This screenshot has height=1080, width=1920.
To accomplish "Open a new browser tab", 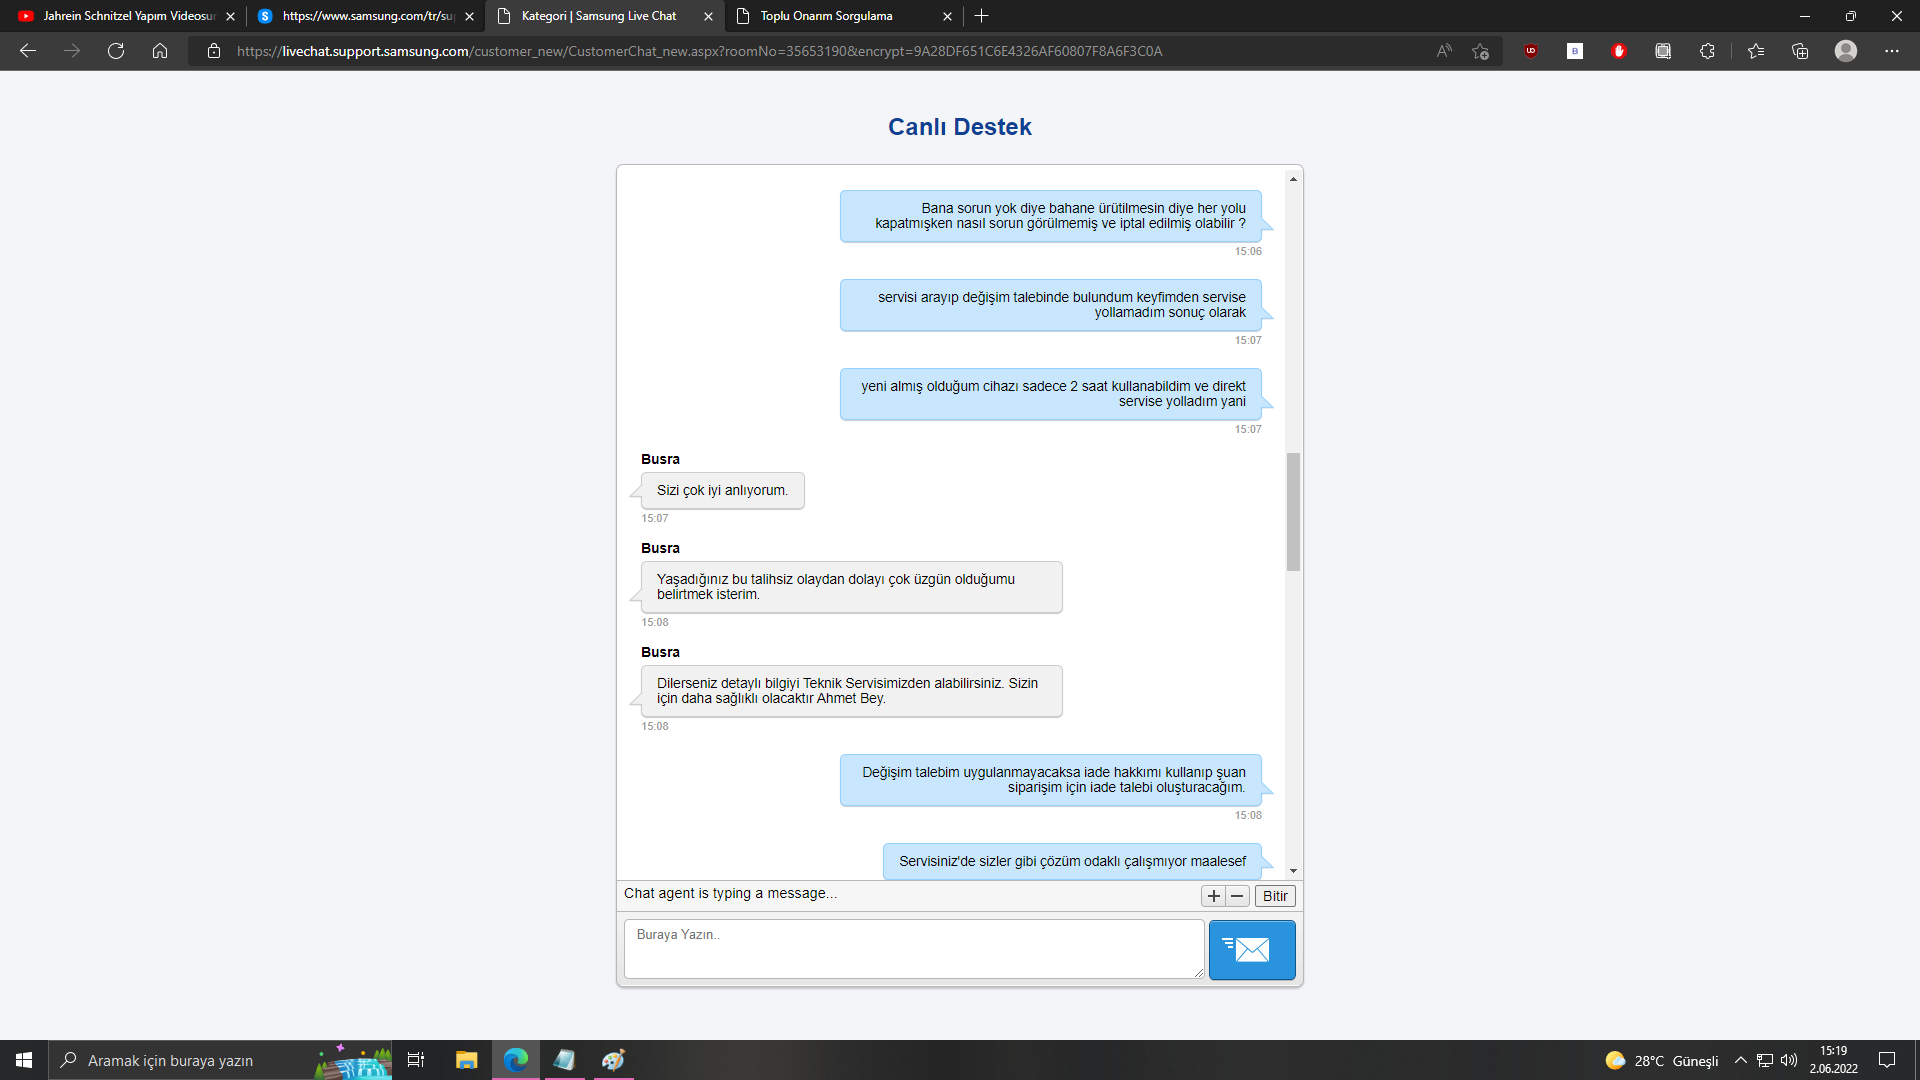I will click(981, 16).
